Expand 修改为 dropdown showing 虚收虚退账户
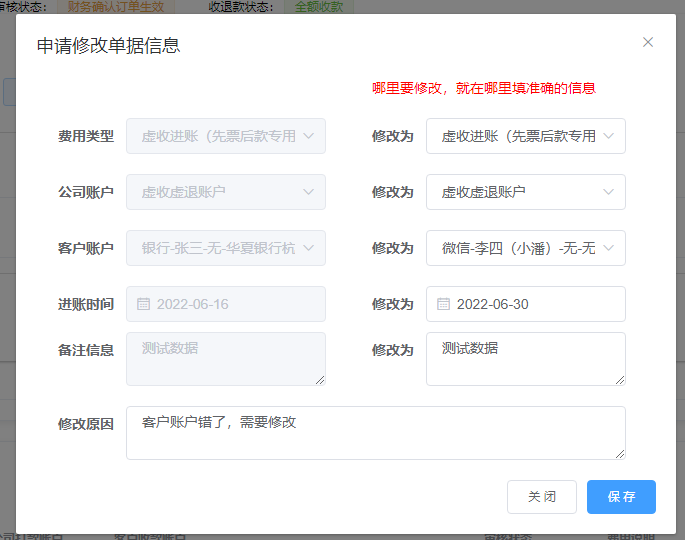 [x=525, y=192]
